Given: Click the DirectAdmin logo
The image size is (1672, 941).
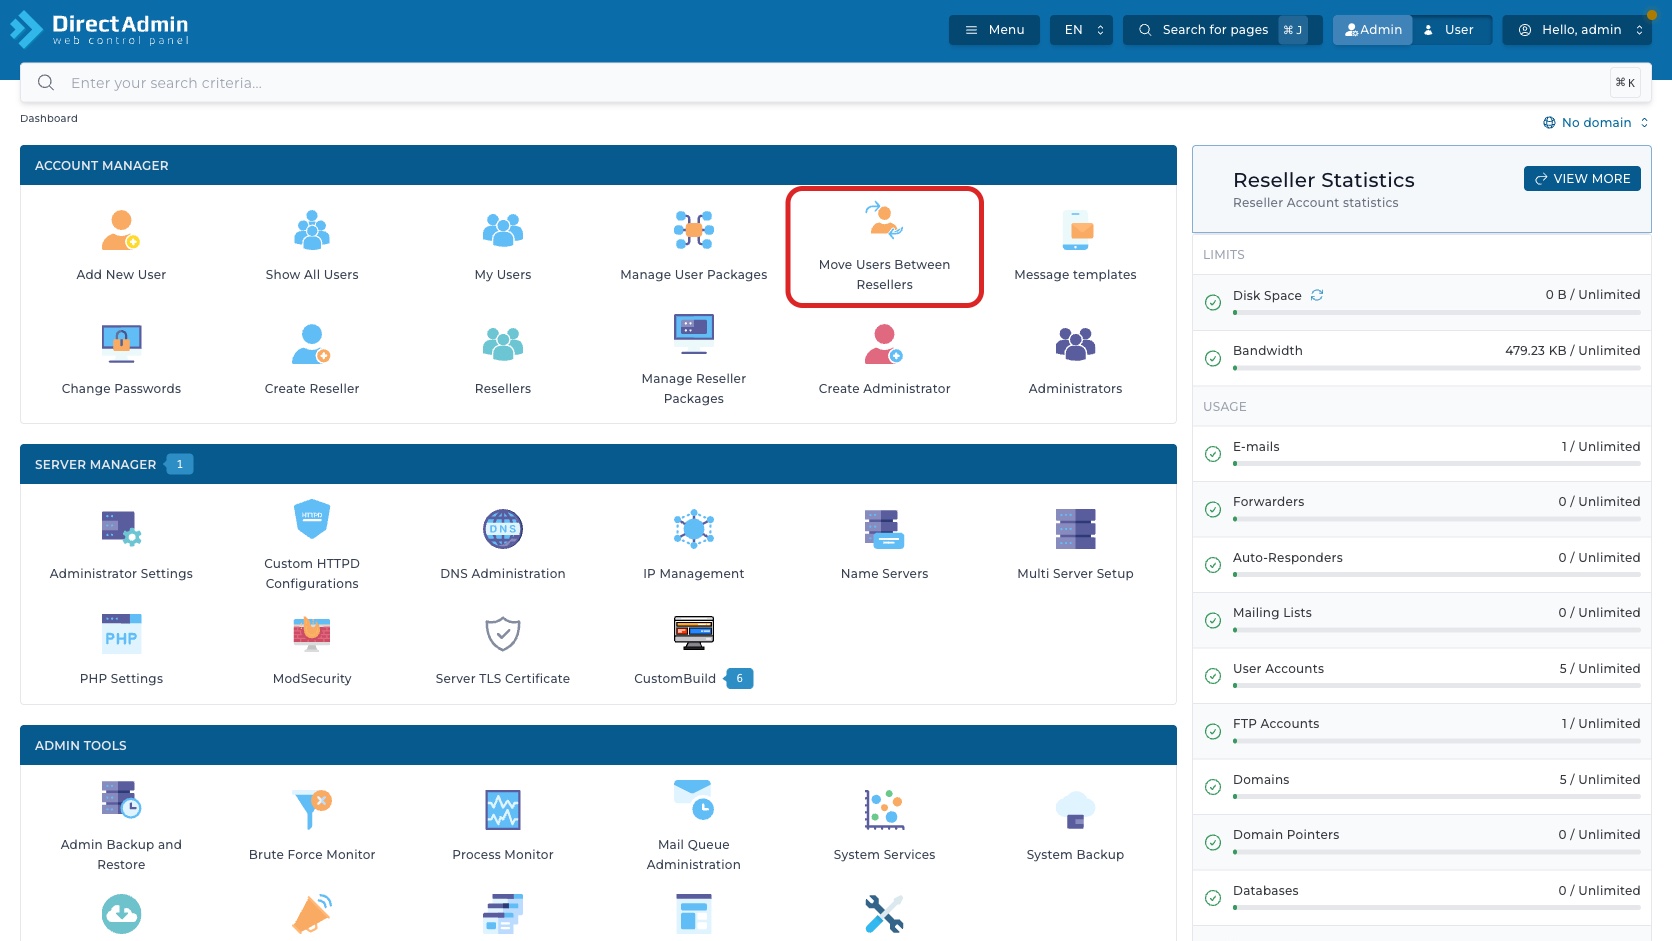Looking at the screenshot, I should [x=99, y=29].
